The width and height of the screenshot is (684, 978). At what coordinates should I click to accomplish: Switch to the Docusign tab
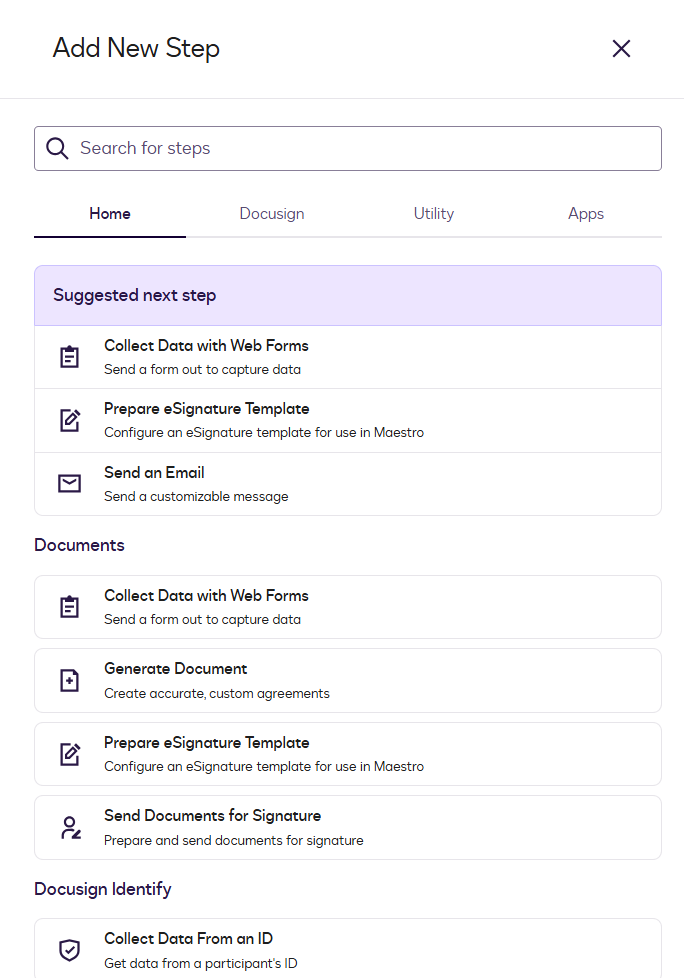click(x=271, y=213)
